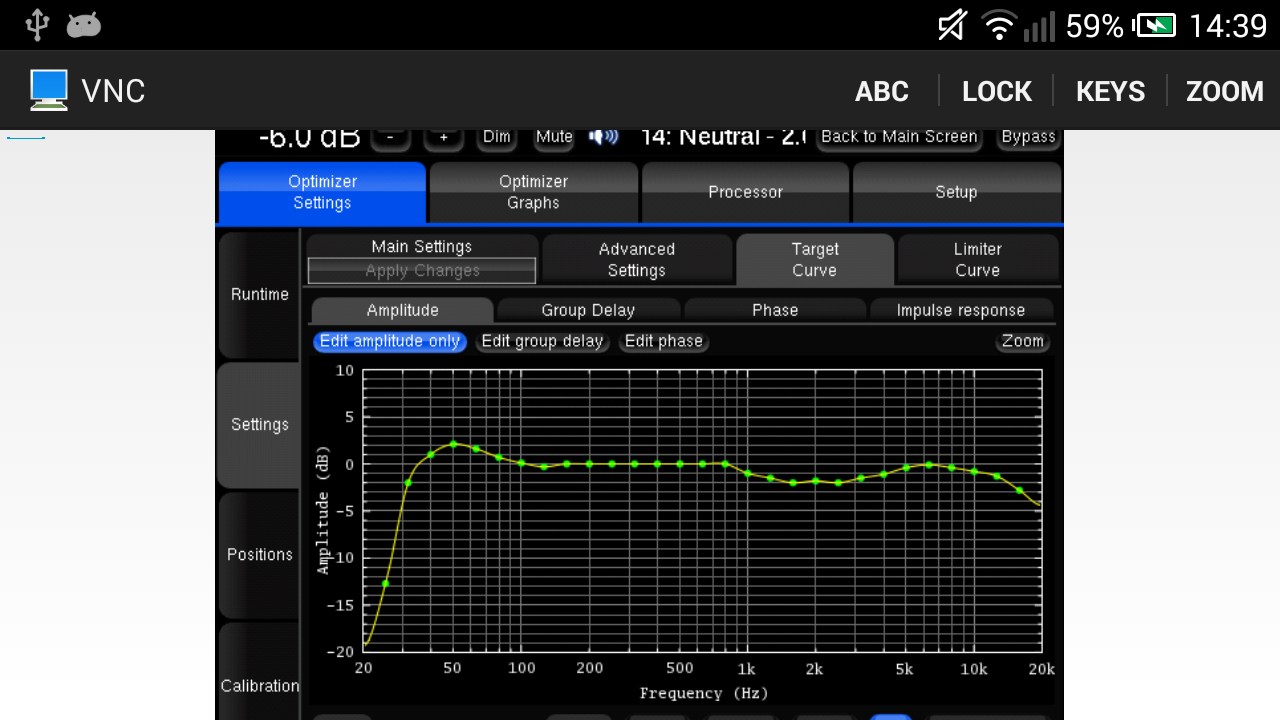Toggle the Bypass button
Screen dimensions: 1280x720
point(1028,137)
